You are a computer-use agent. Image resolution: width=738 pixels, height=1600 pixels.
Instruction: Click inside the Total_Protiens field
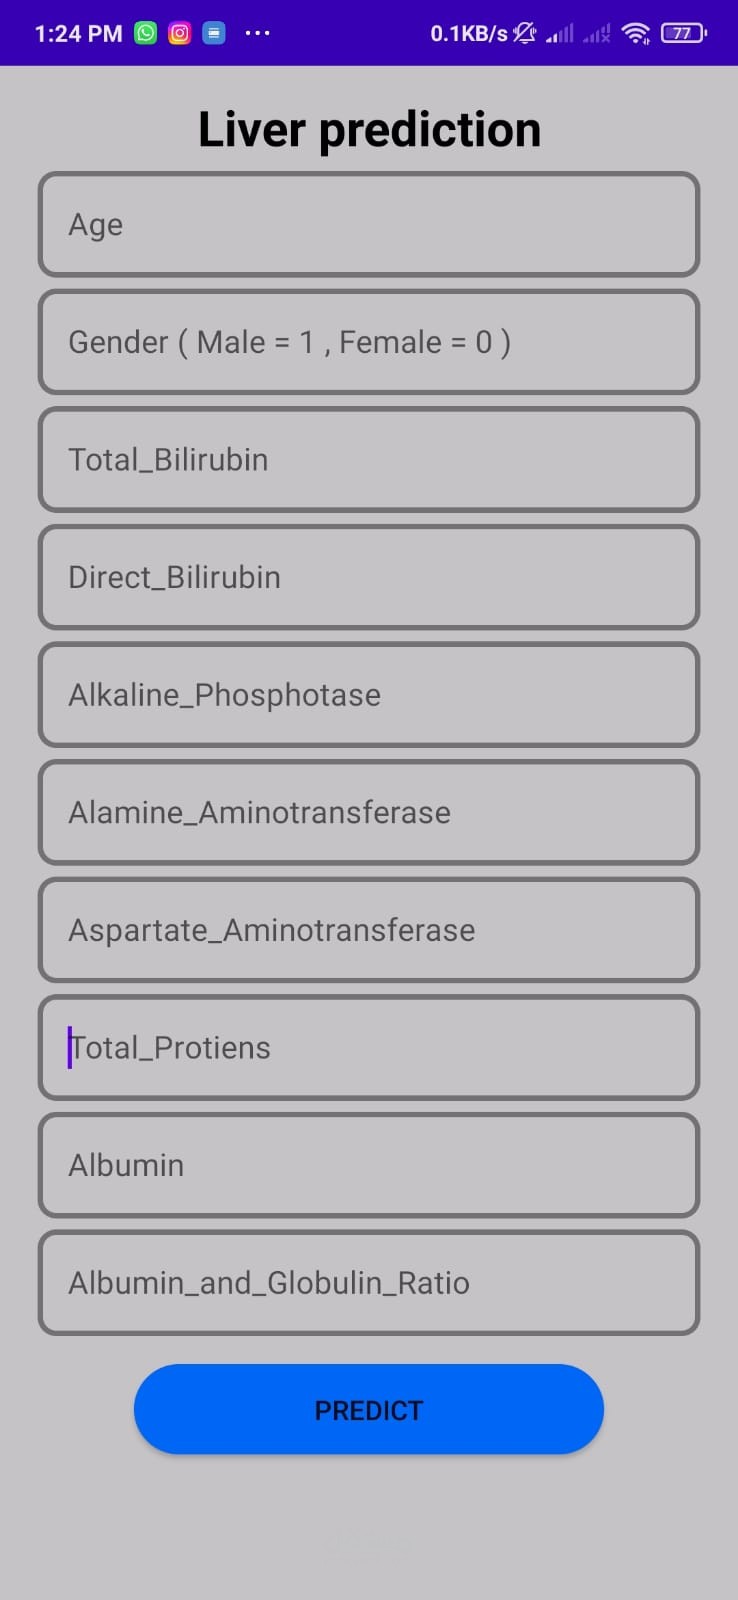(369, 1048)
